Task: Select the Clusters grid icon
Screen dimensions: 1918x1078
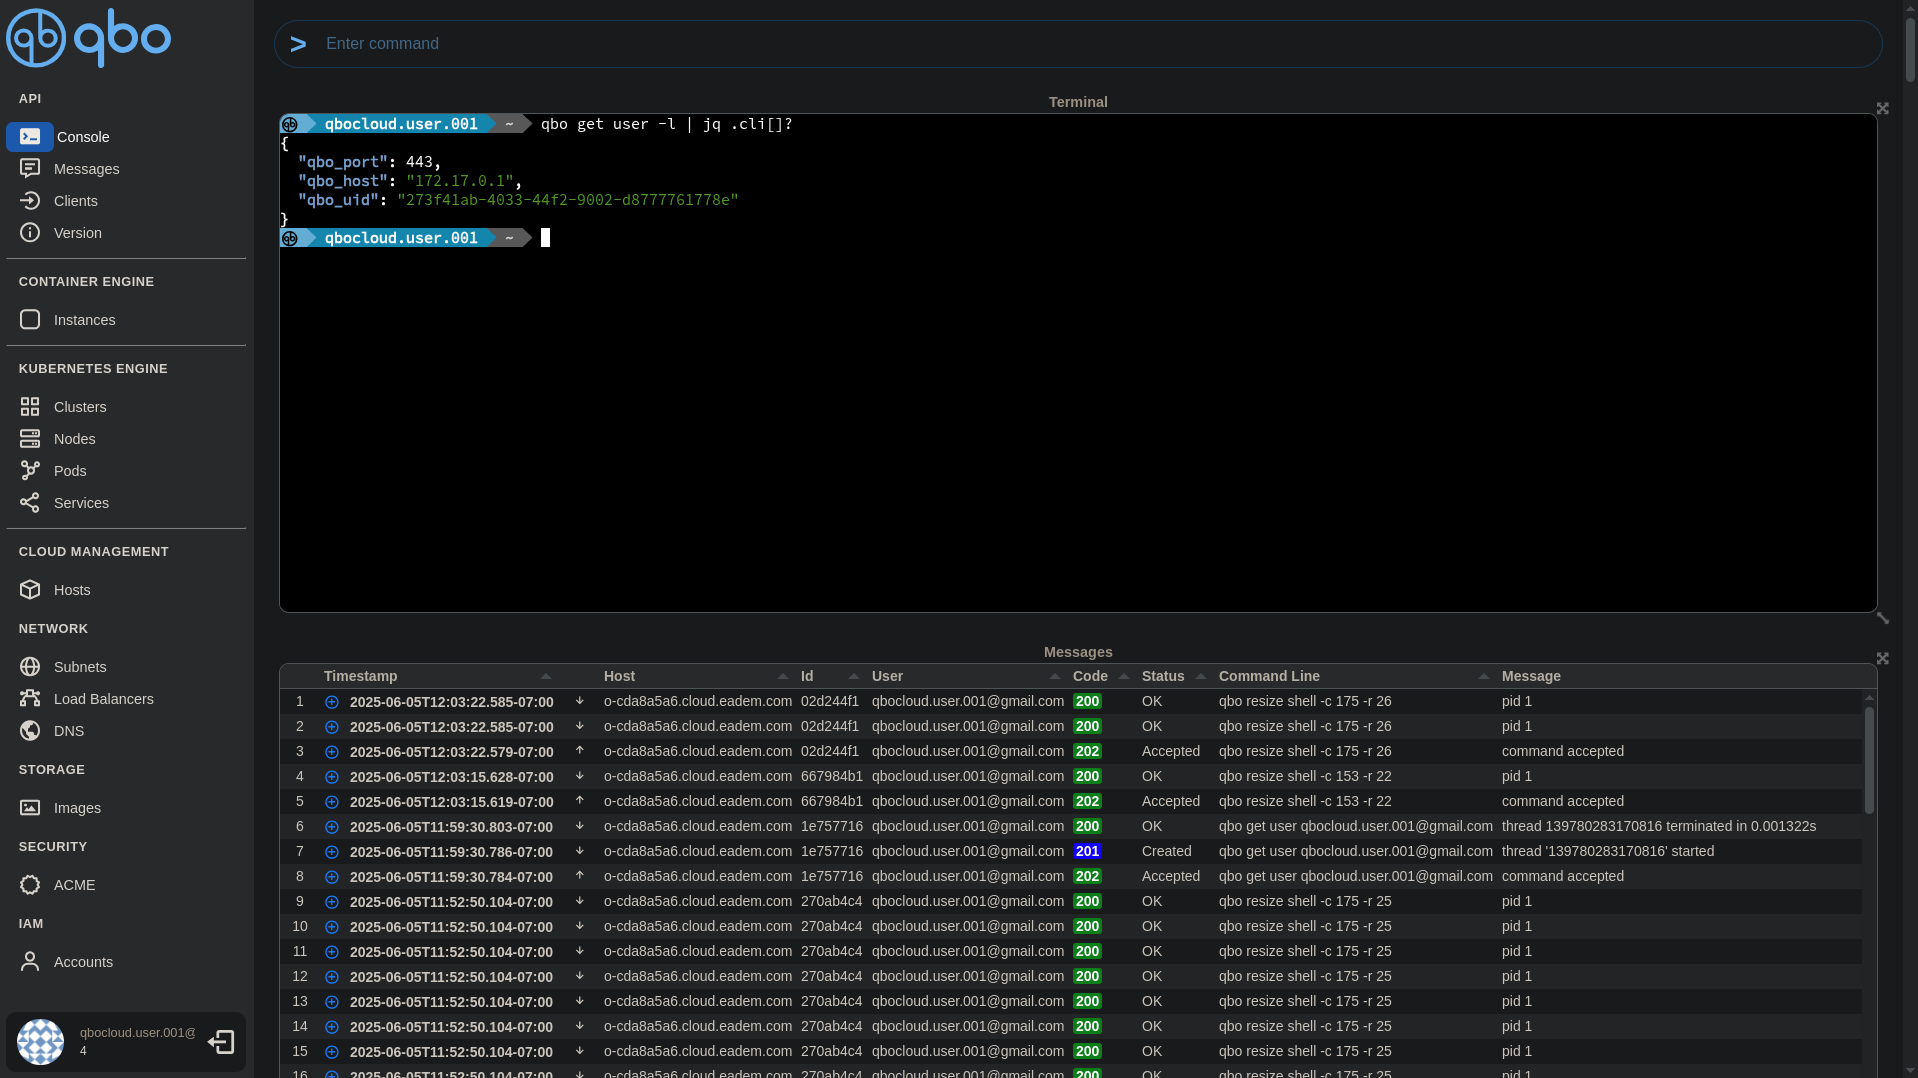Action: (30, 406)
